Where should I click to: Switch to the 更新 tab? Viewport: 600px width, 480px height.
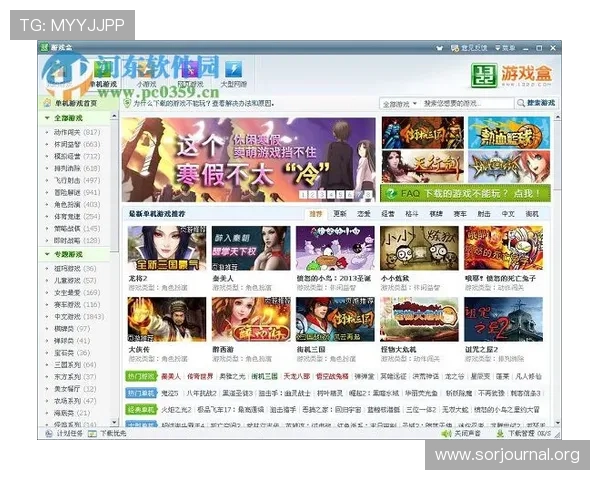pyautogui.click(x=340, y=214)
